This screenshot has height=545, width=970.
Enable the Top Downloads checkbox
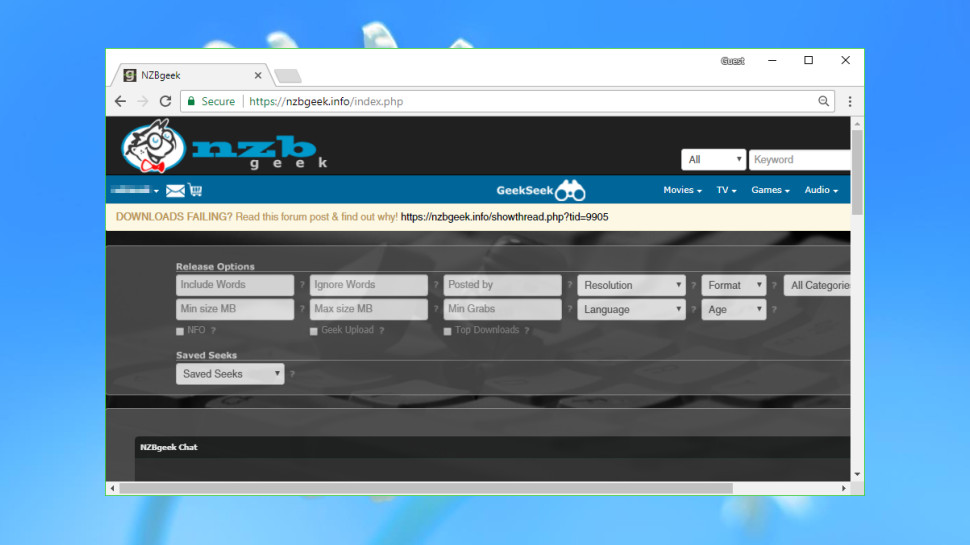[x=447, y=331]
